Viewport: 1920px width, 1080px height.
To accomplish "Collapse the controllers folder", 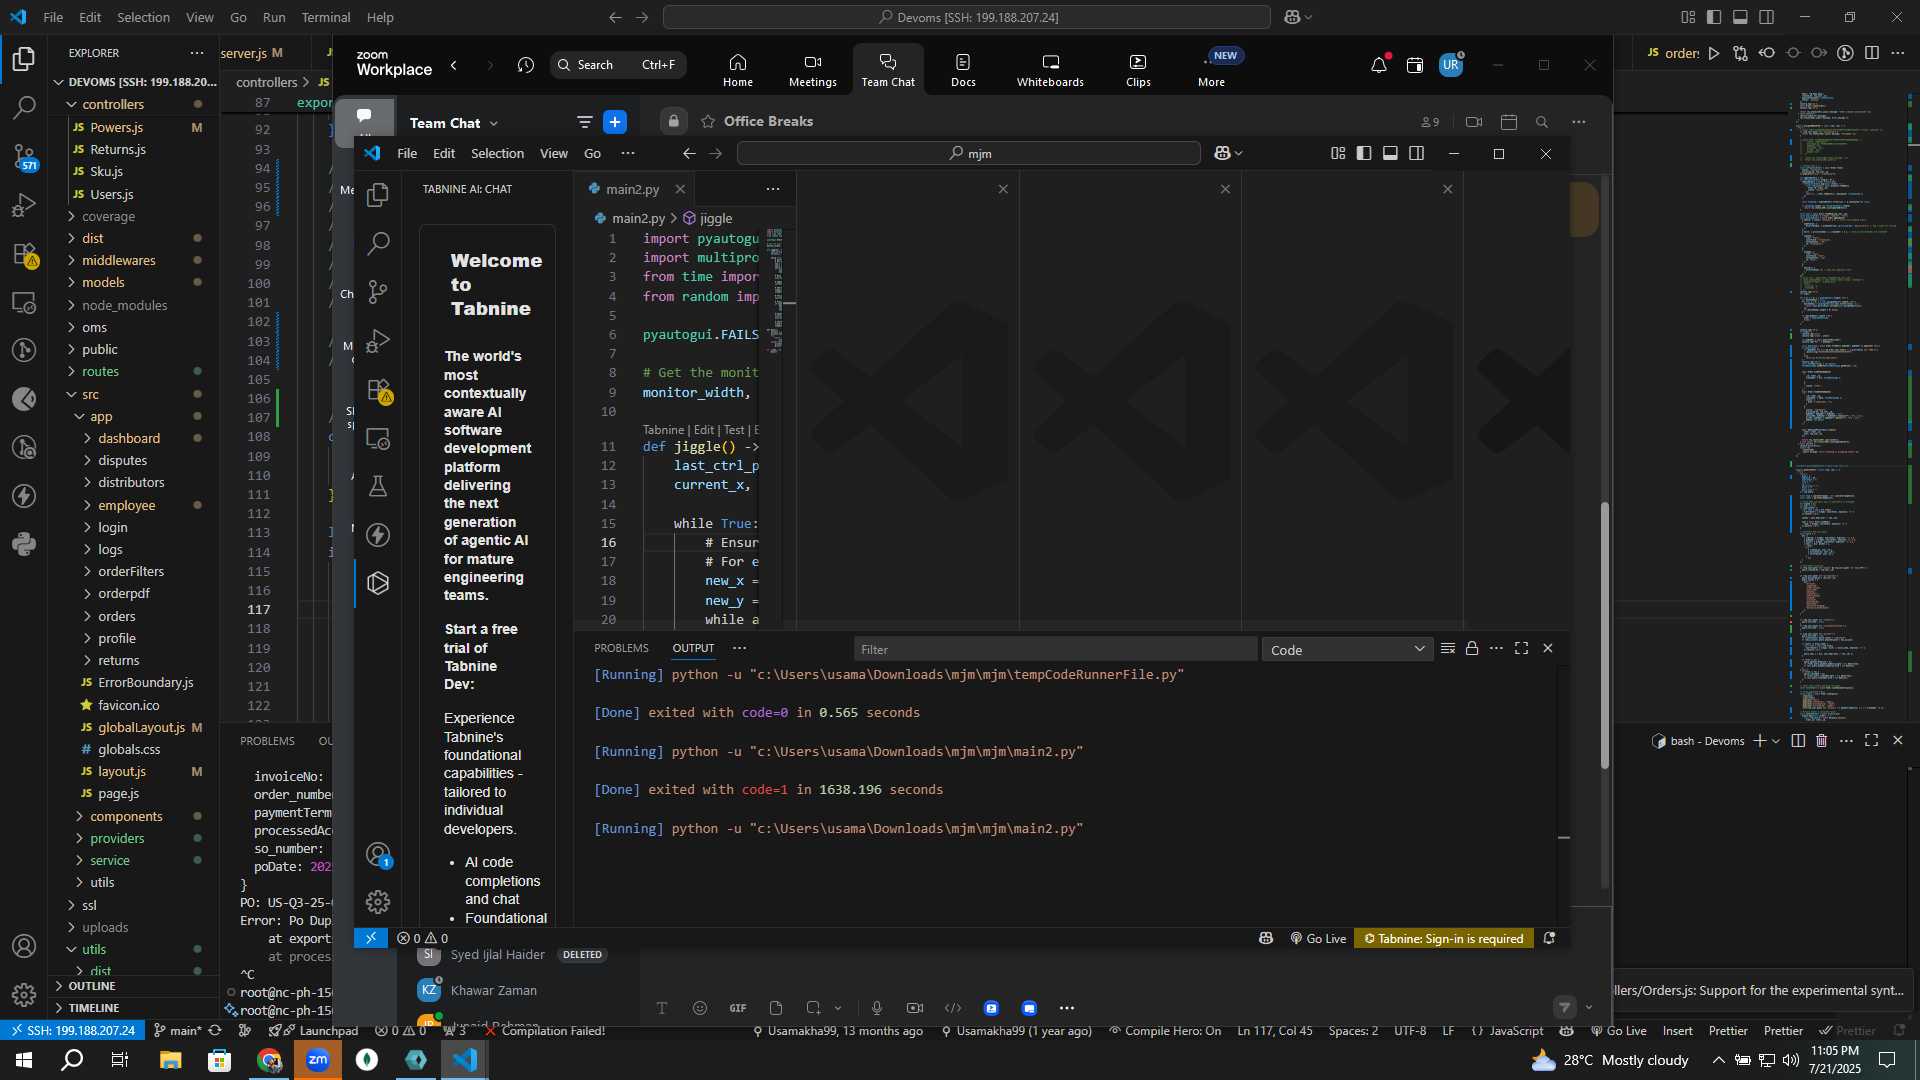I will click(x=112, y=104).
